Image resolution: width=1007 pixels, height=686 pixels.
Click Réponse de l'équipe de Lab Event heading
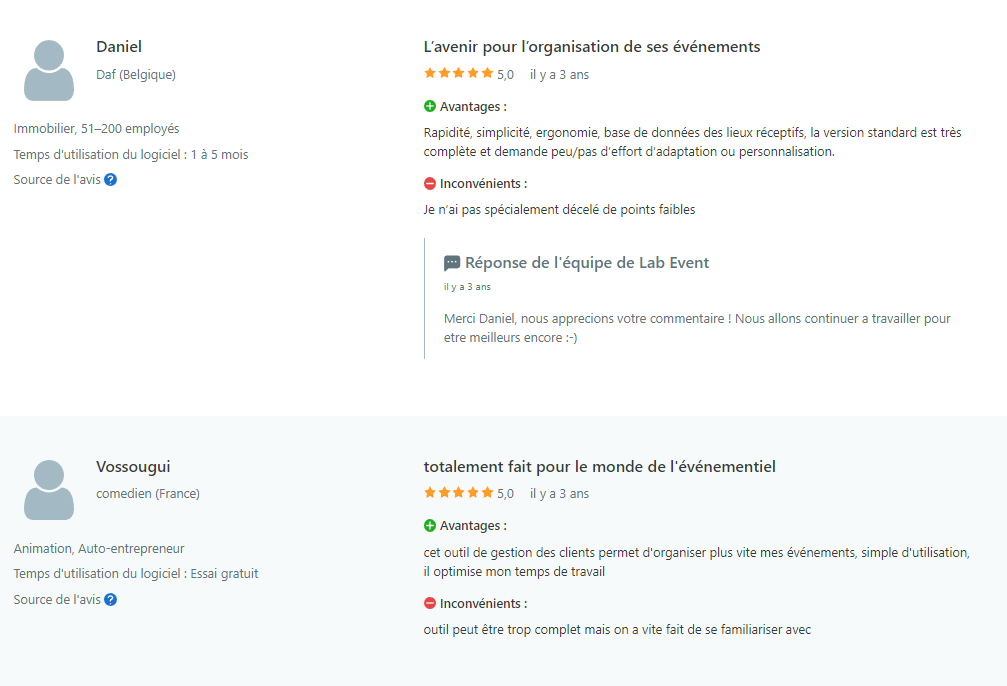click(587, 263)
